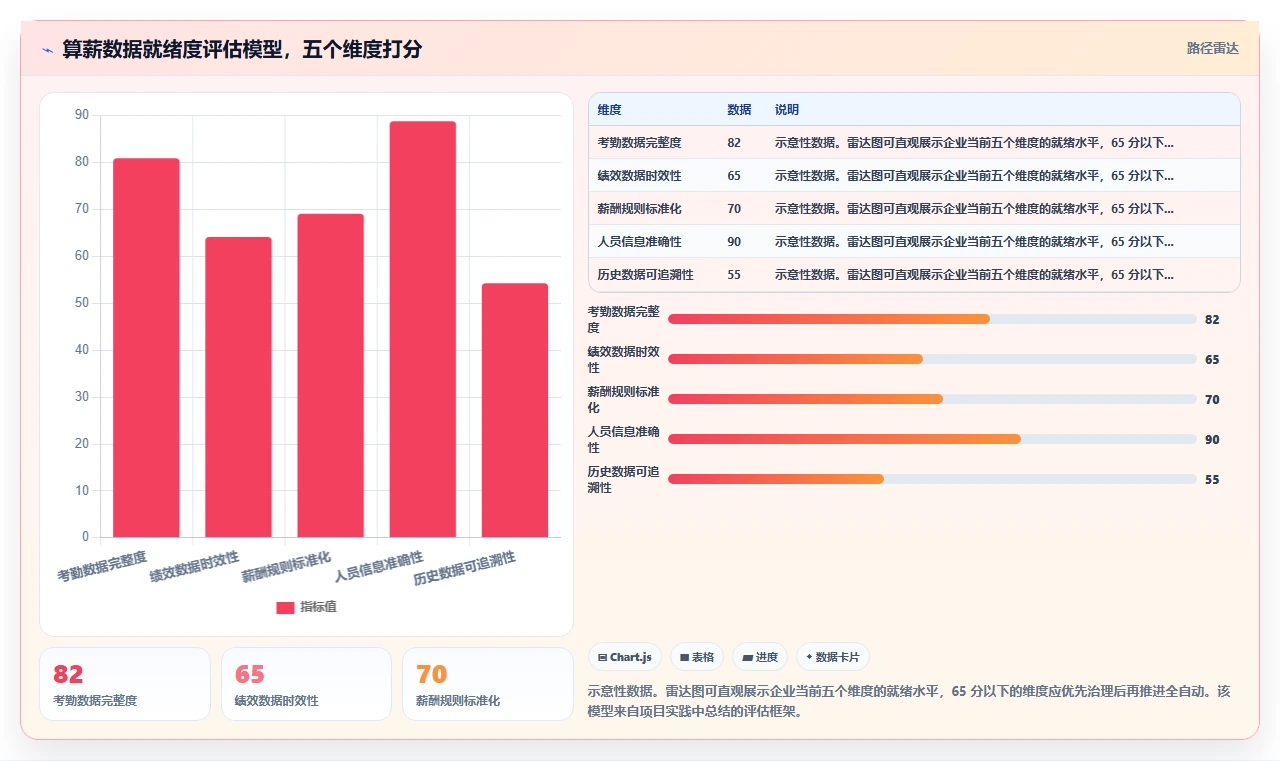1280x761 pixels.
Task: Click the 历史数据可追溯性 x-axis label
Action: click(x=465, y=568)
